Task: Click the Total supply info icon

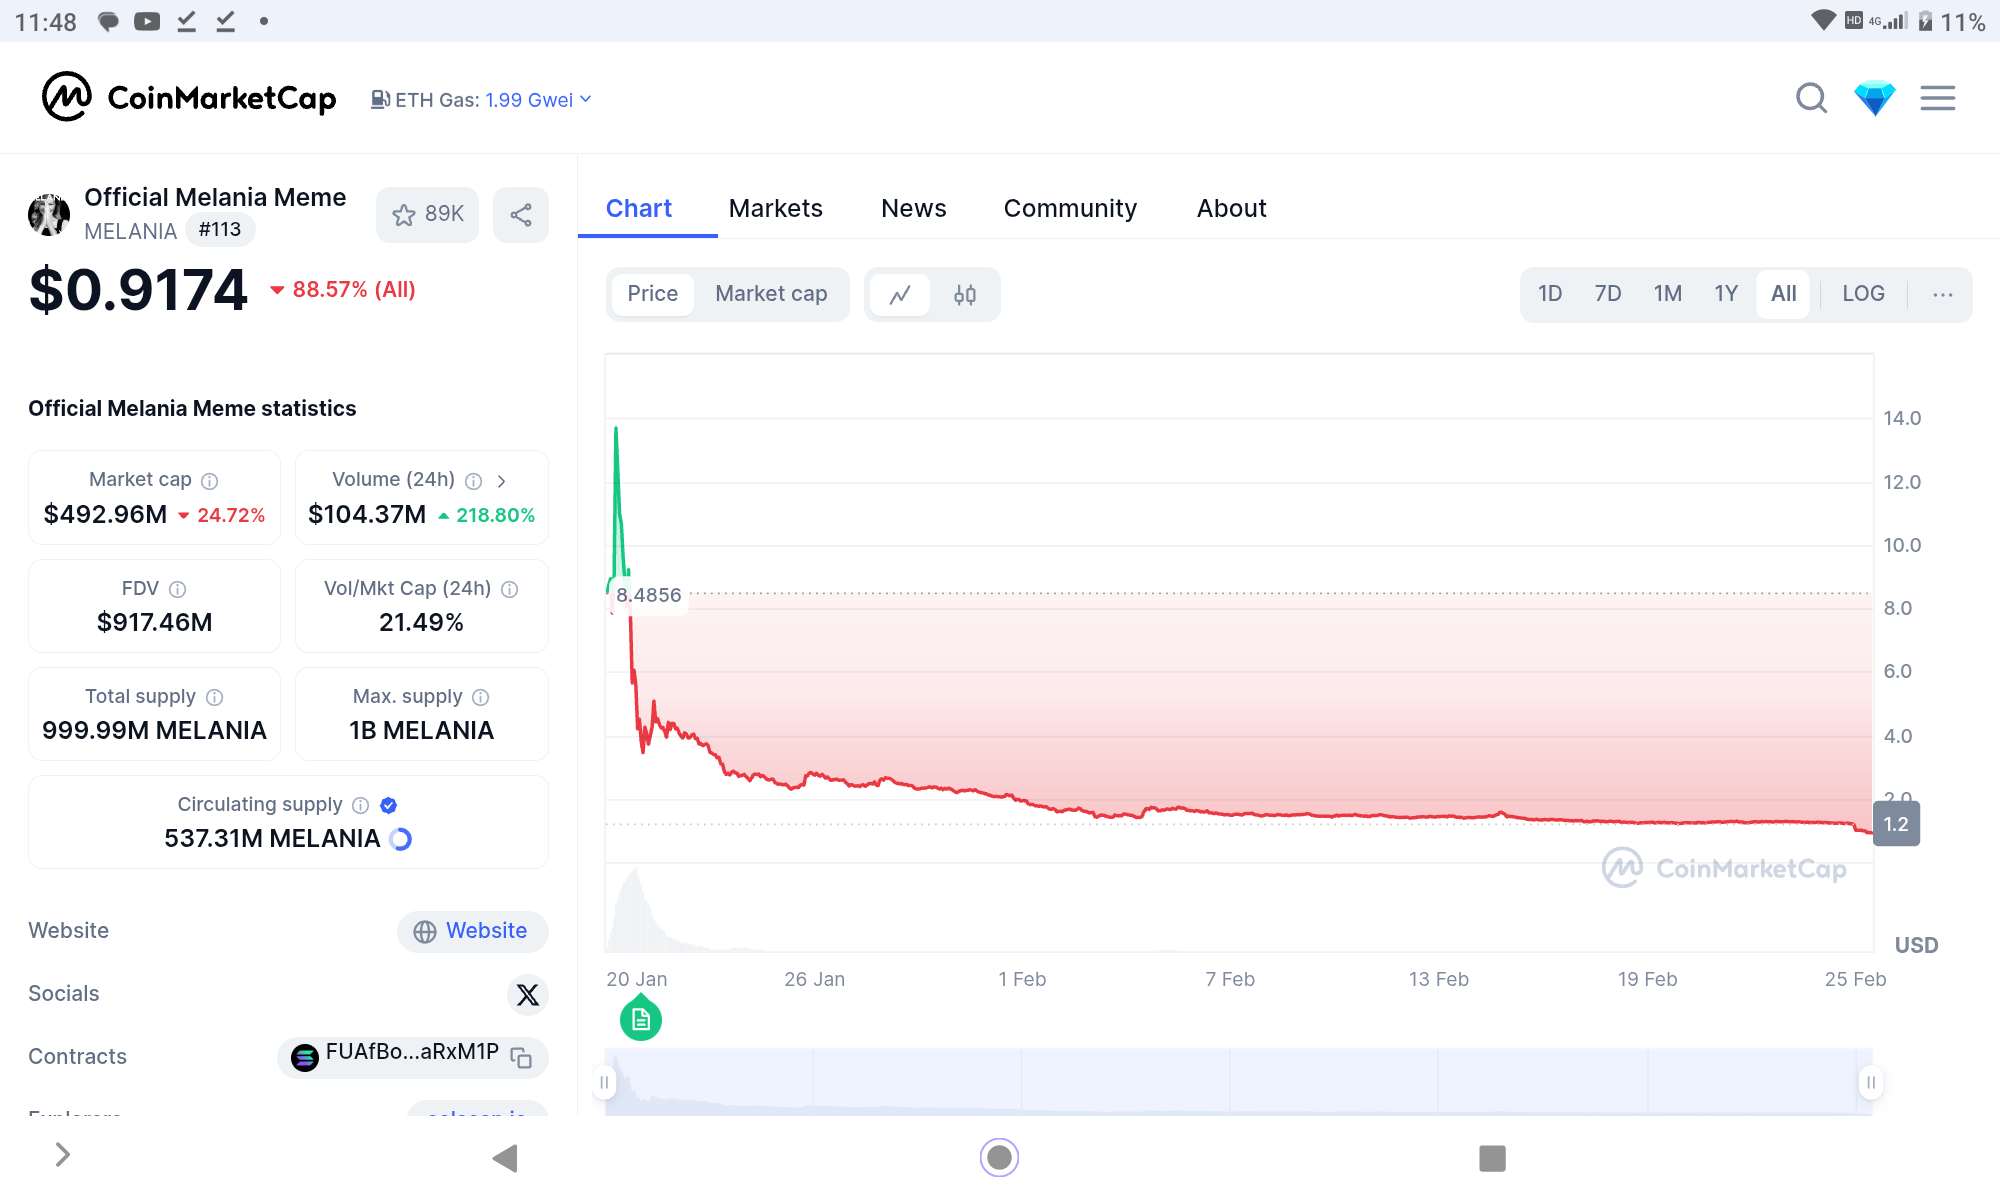Action: [x=214, y=697]
